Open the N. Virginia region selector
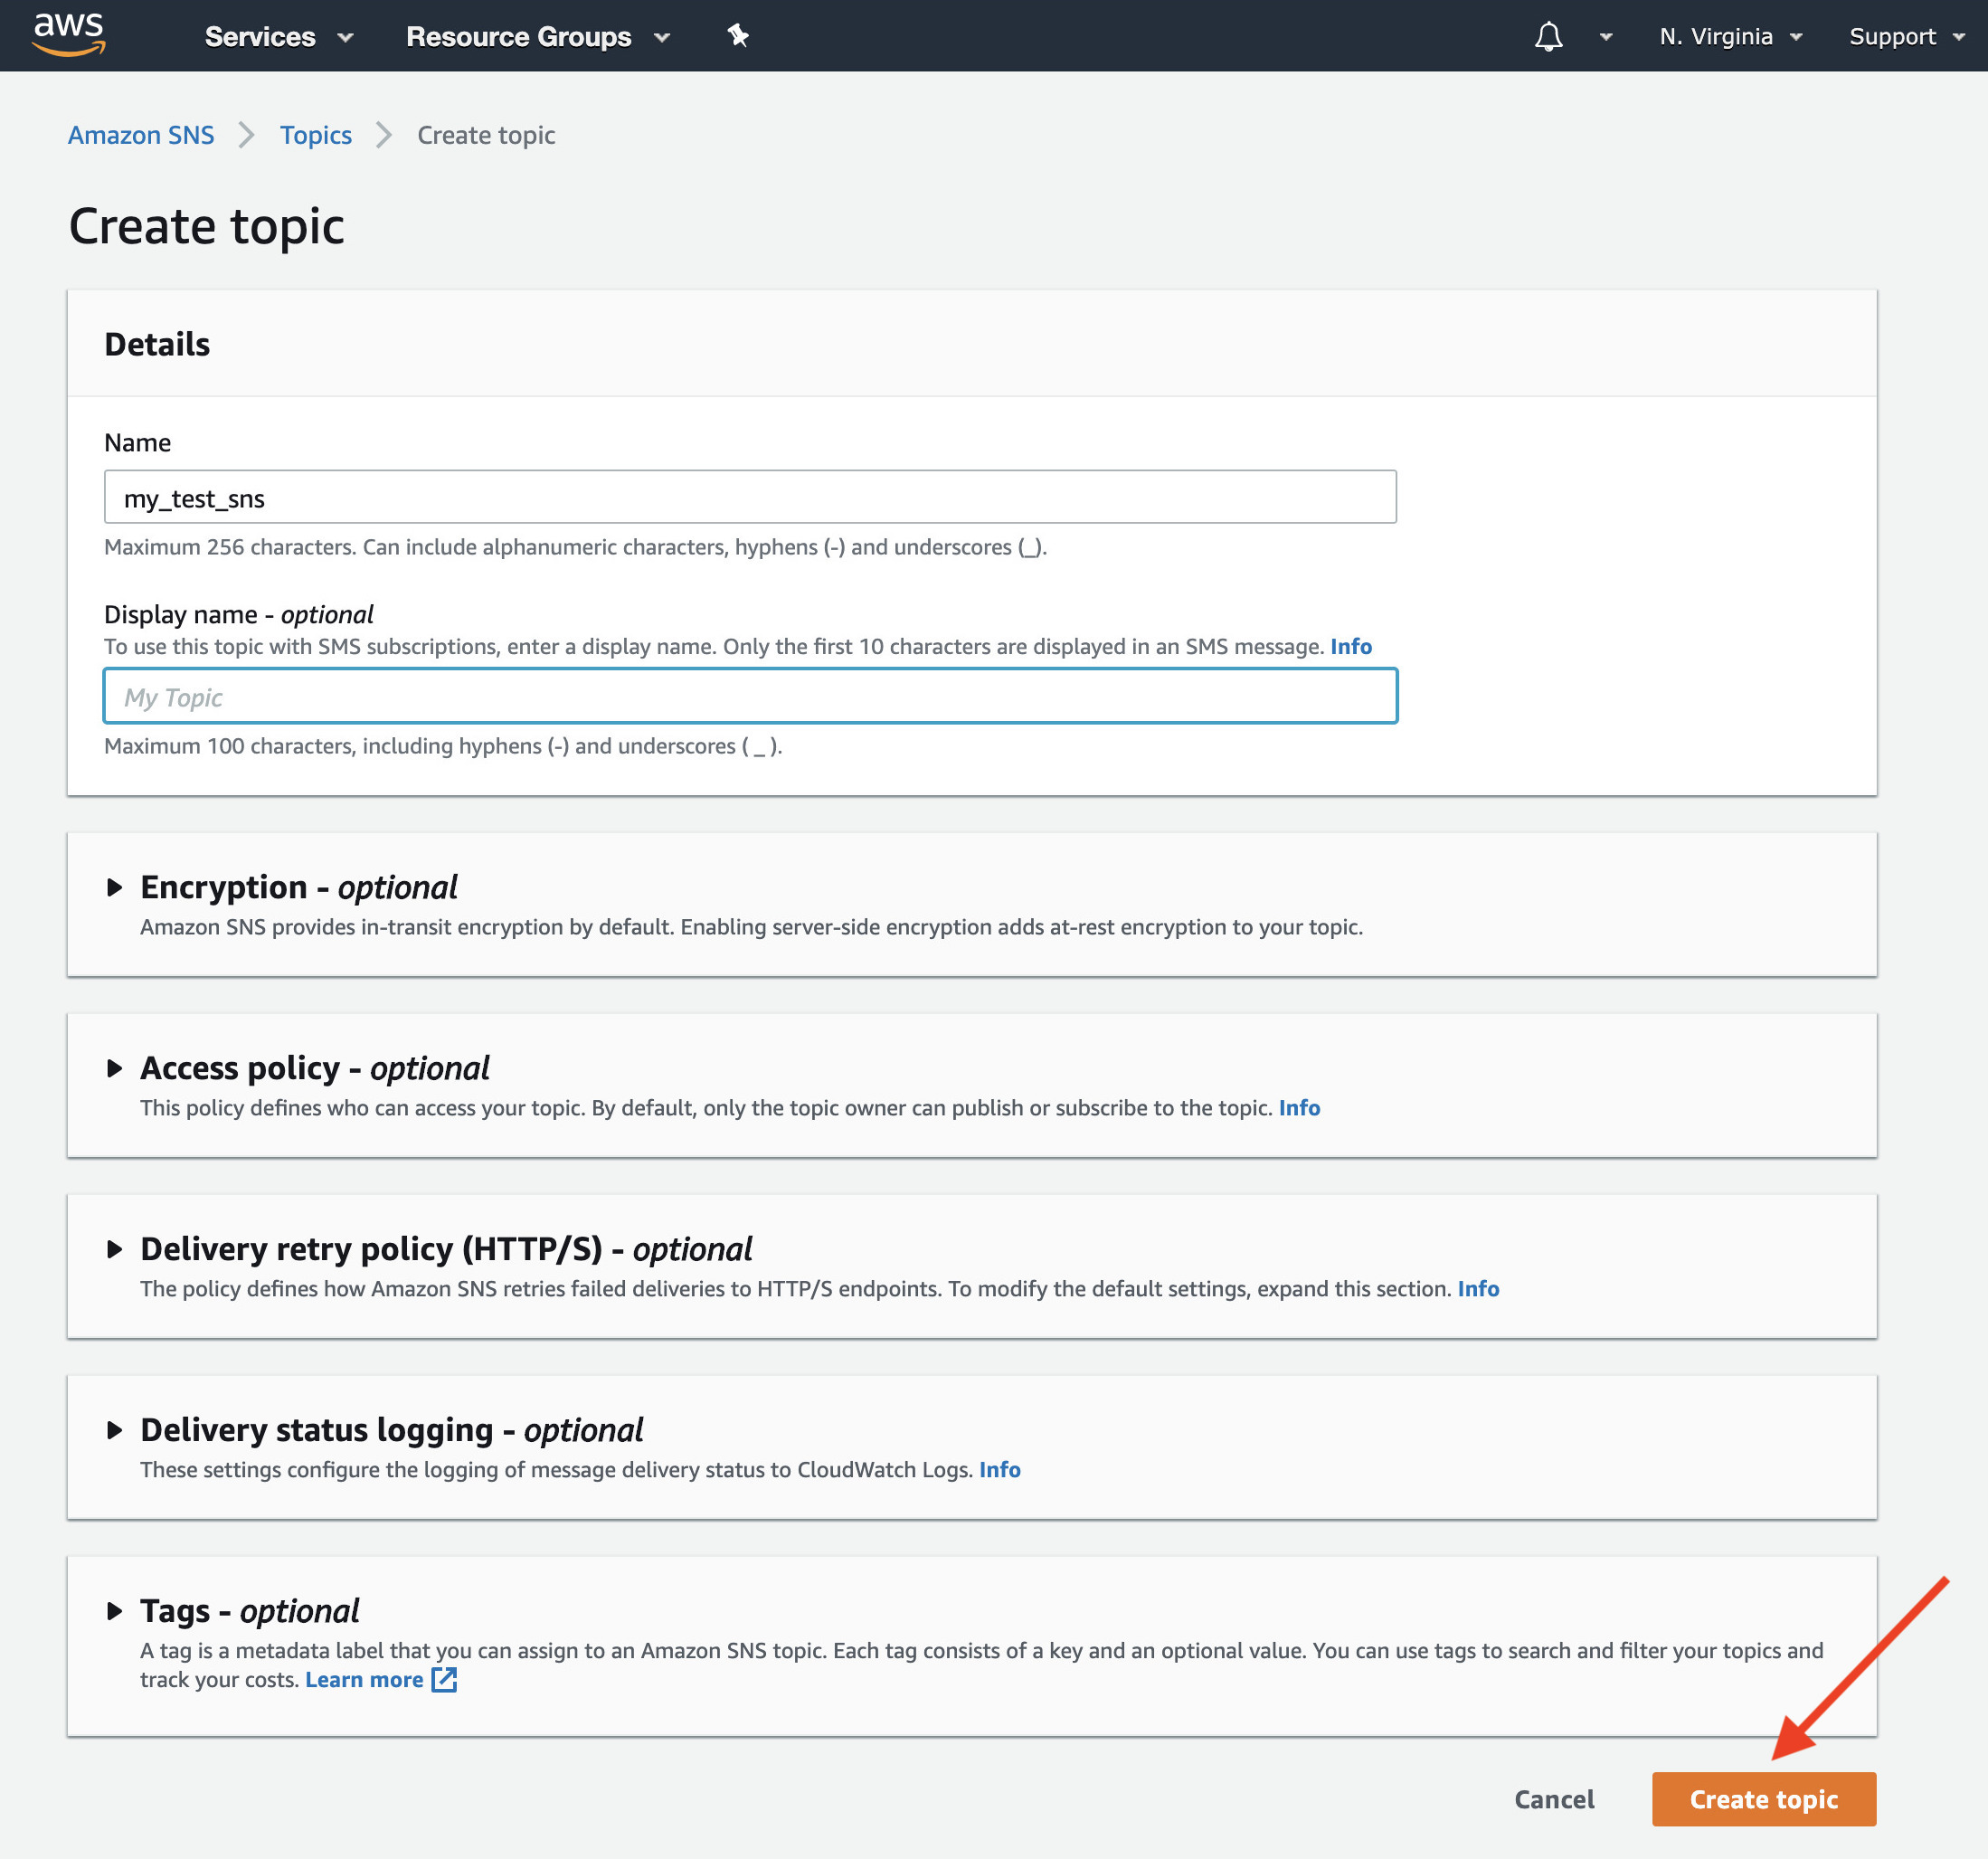Screen dimensions: 1988x1859 click(x=1731, y=37)
